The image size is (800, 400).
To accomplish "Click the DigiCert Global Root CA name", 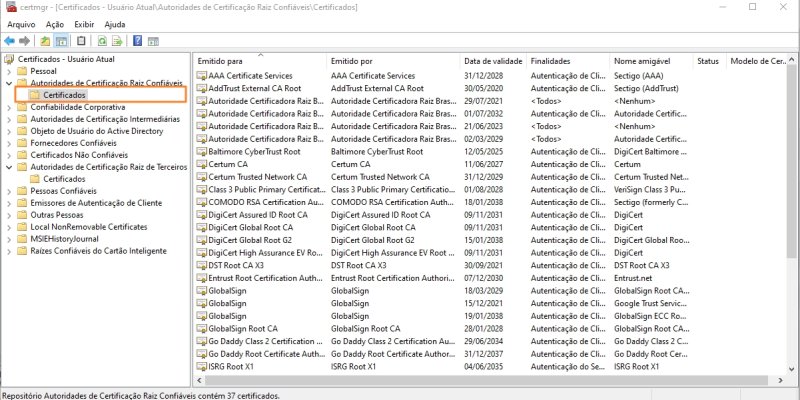I will pos(251,228).
